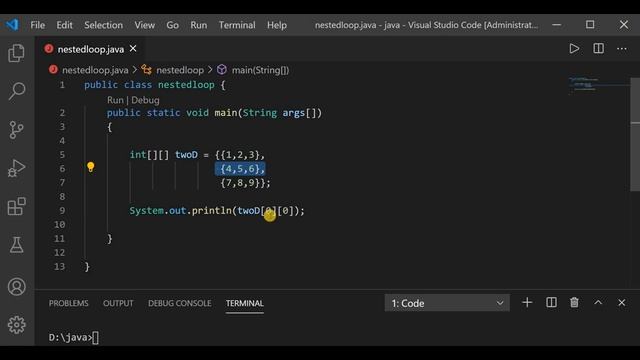Split the terminal panel
Viewport: 640px width, 360px height.
click(x=551, y=302)
